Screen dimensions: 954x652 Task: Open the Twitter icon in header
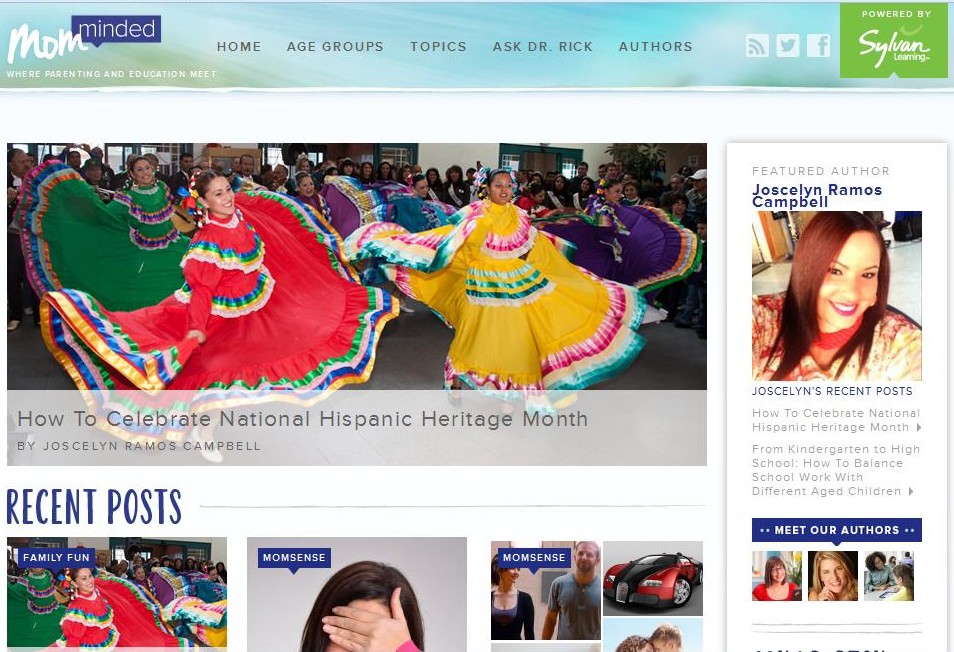pos(788,46)
